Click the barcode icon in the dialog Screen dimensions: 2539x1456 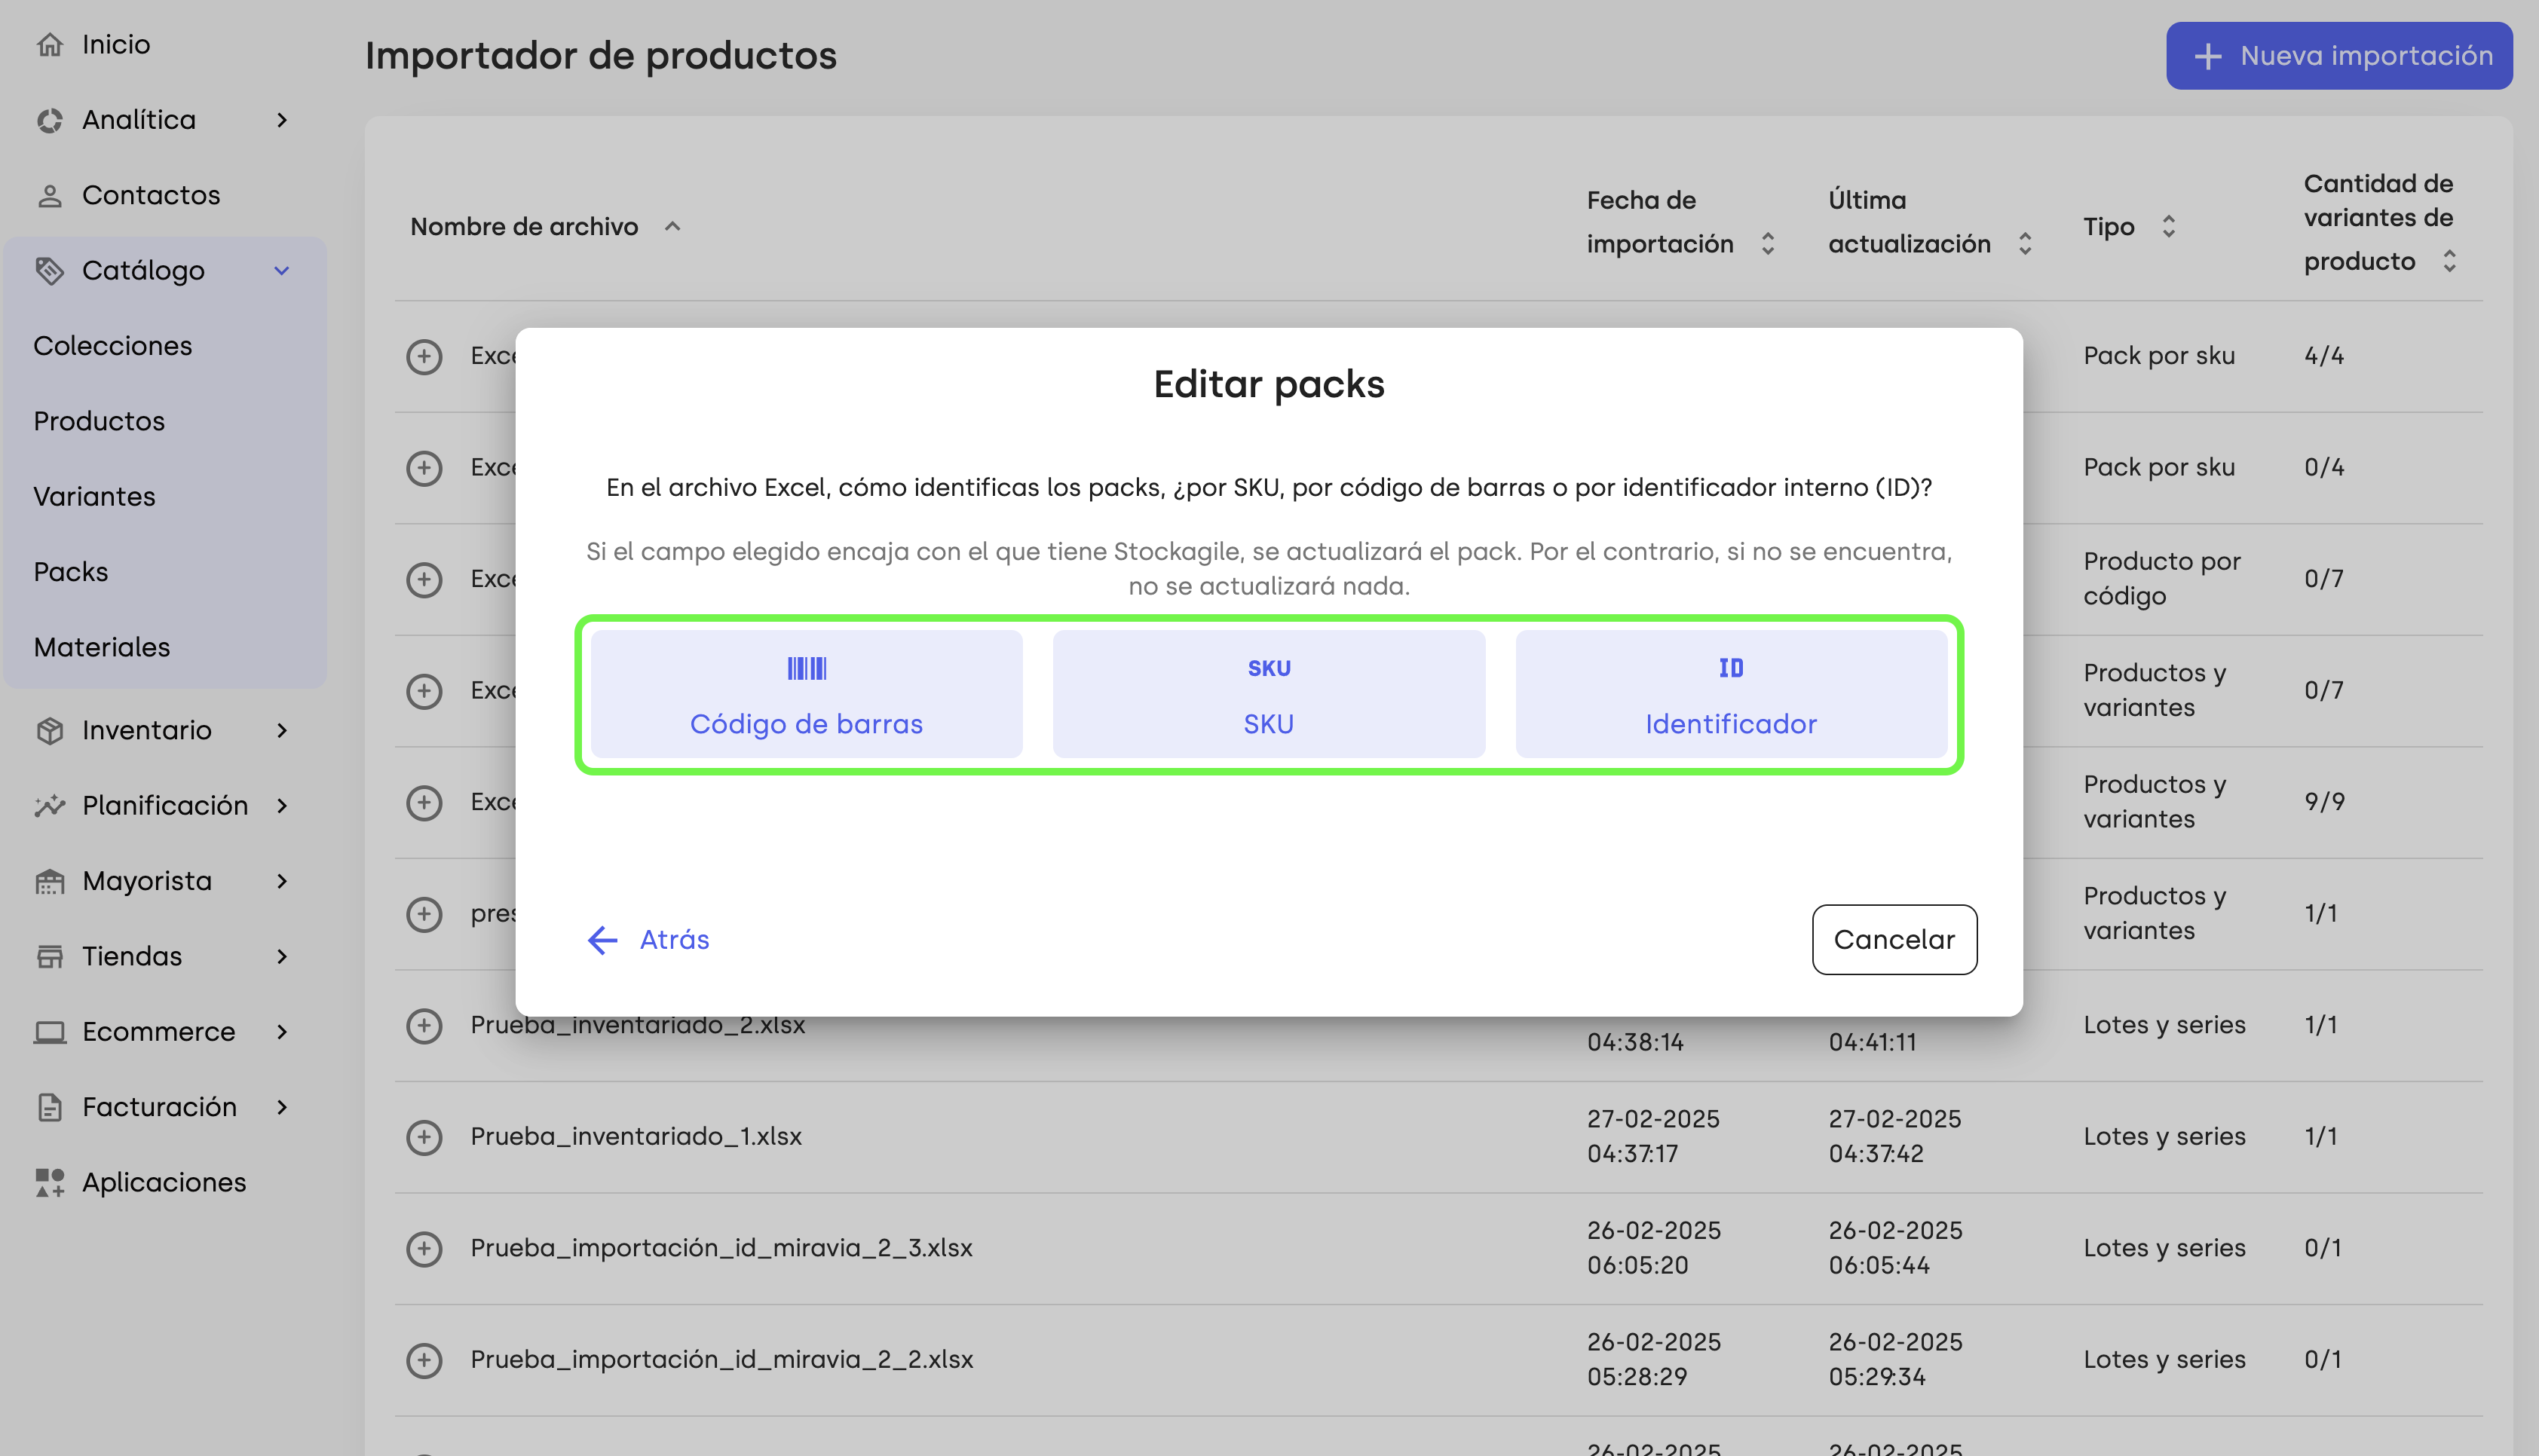click(x=806, y=668)
